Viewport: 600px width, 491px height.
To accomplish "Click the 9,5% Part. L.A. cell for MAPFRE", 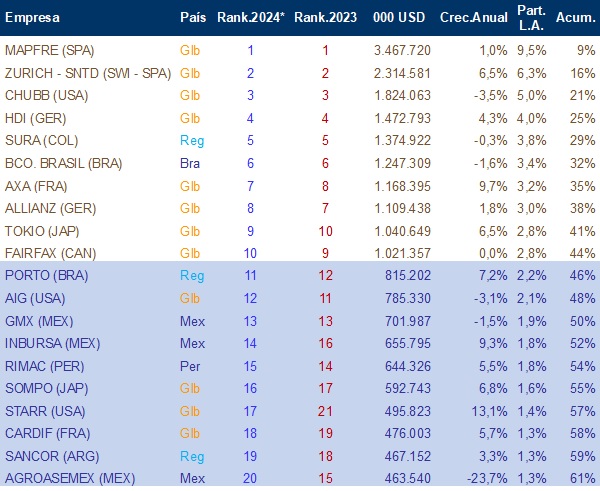I will [x=531, y=50].
